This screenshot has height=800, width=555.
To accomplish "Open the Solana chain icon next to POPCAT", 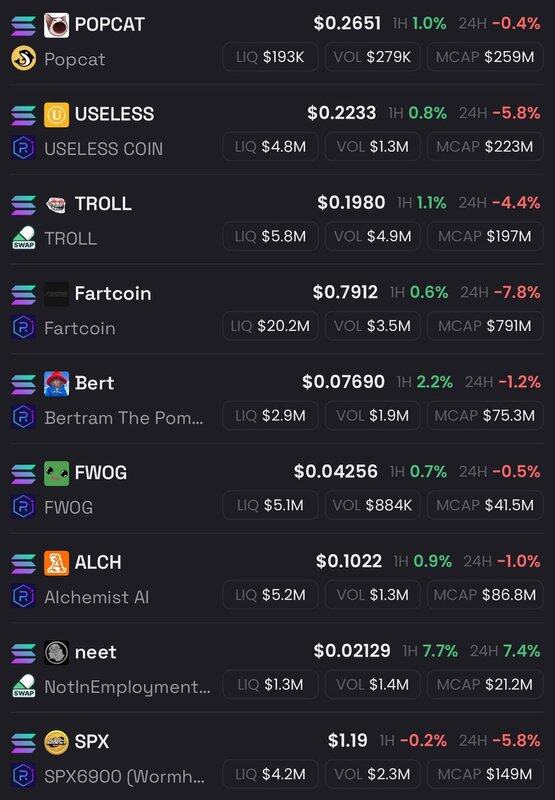I will [23, 26].
